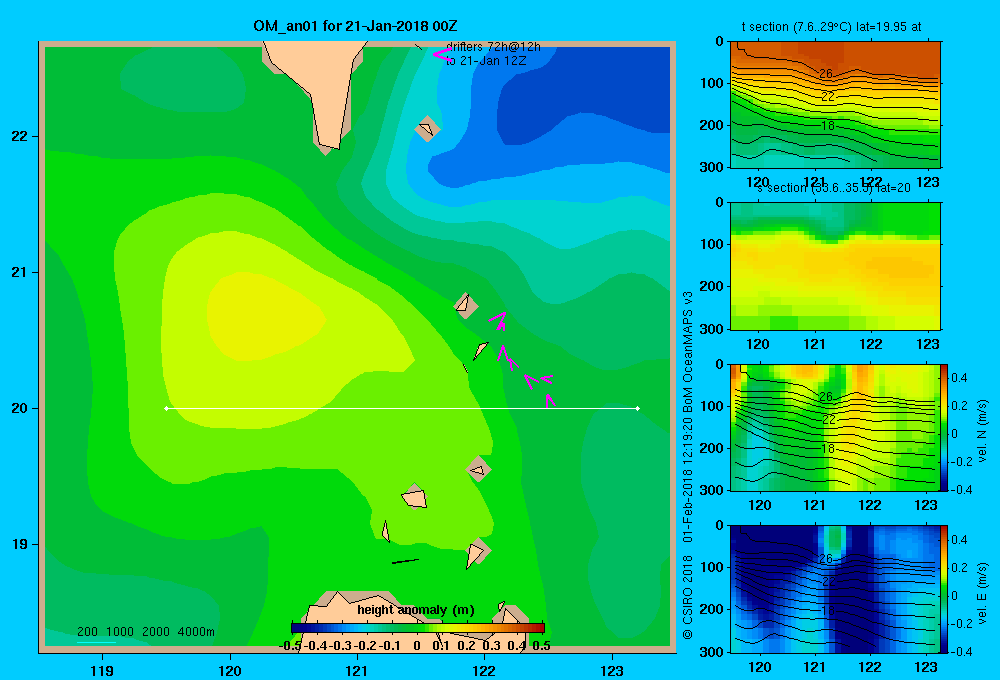Image resolution: width=1000 pixels, height=680 pixels.
Task: Click the "26" contour label in the vel. N section
Action: pos(826,397)
